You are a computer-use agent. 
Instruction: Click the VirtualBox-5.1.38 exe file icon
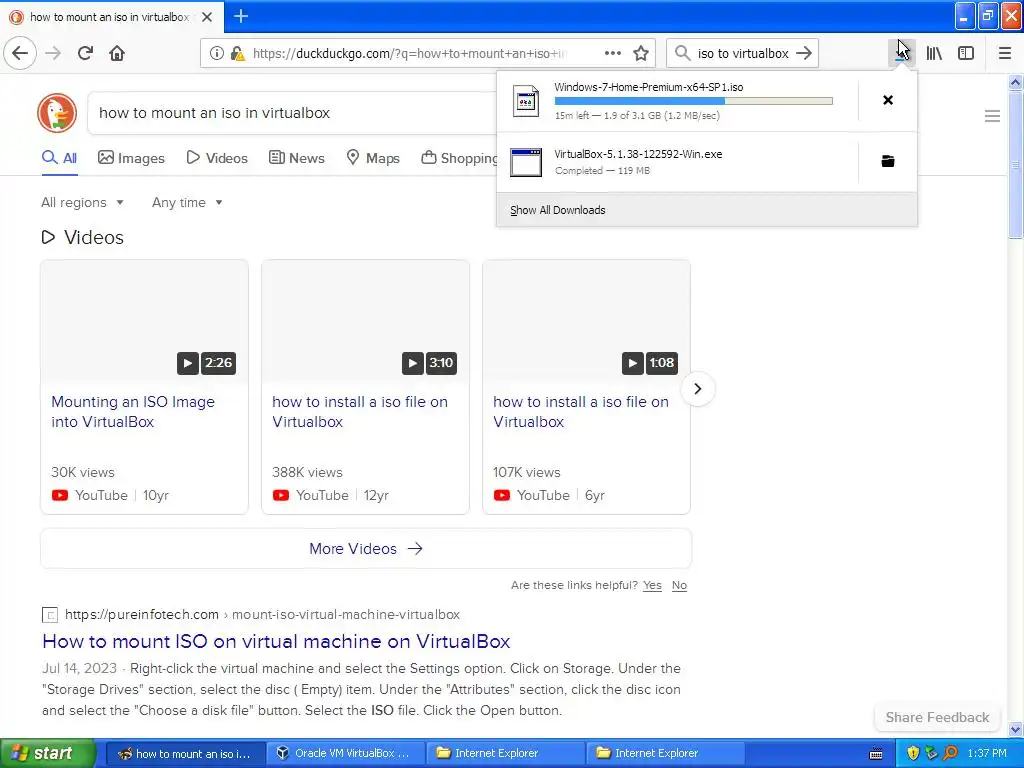tap(526, 163)
